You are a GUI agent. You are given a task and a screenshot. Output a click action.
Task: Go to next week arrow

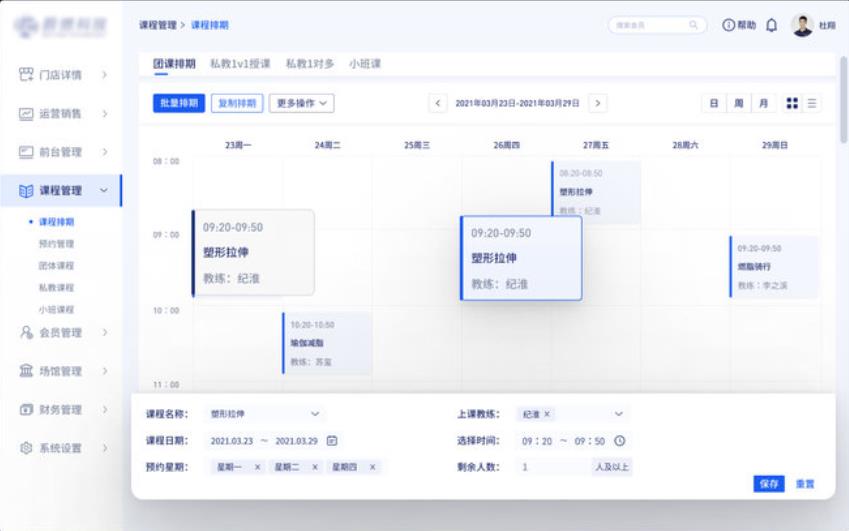597,103
